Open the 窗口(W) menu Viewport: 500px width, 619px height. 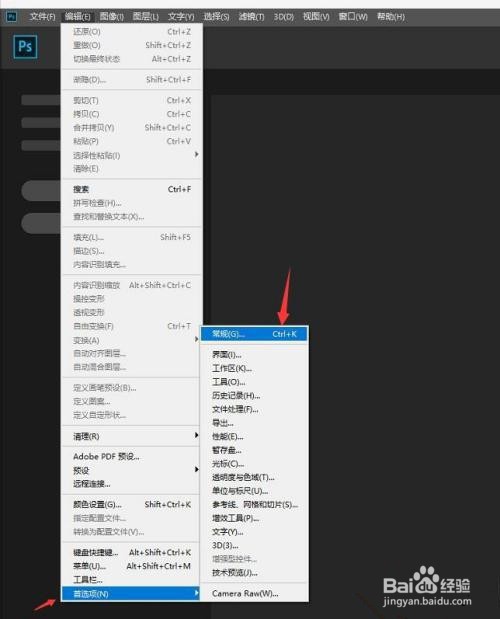pyautogui.click(x=353, y=17)
